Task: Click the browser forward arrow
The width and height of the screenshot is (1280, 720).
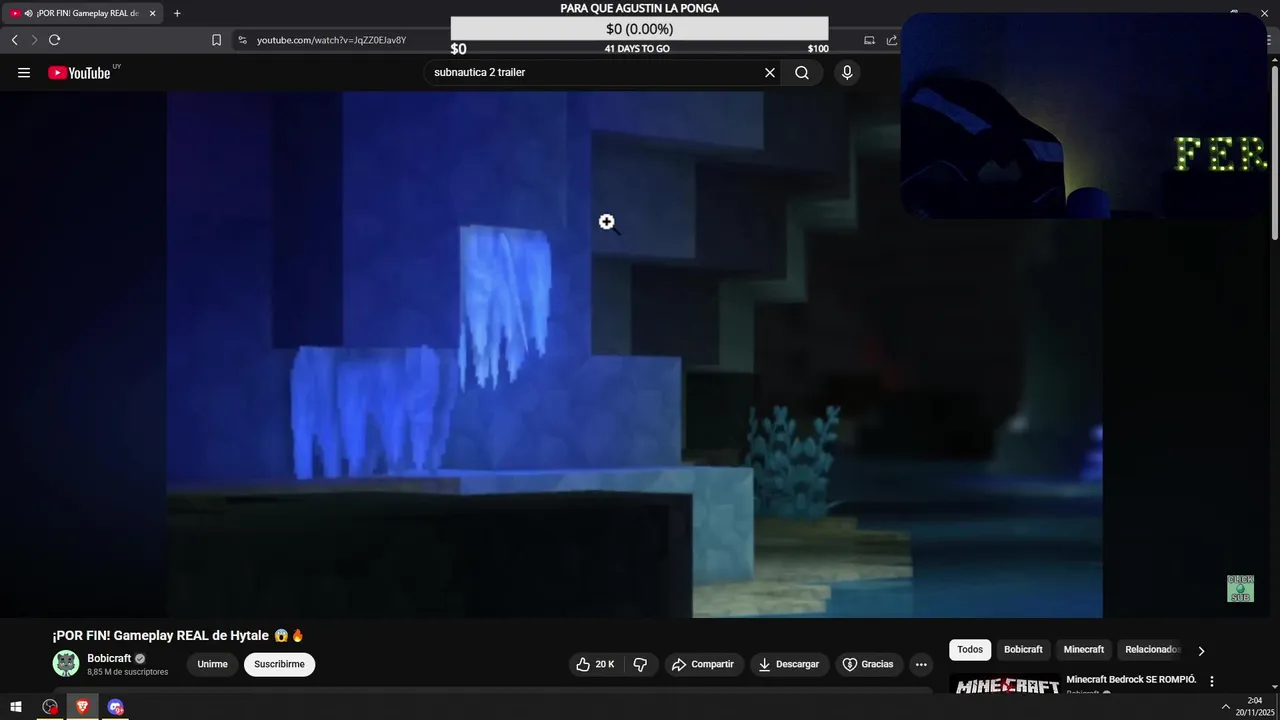Action: pos(34,40)
